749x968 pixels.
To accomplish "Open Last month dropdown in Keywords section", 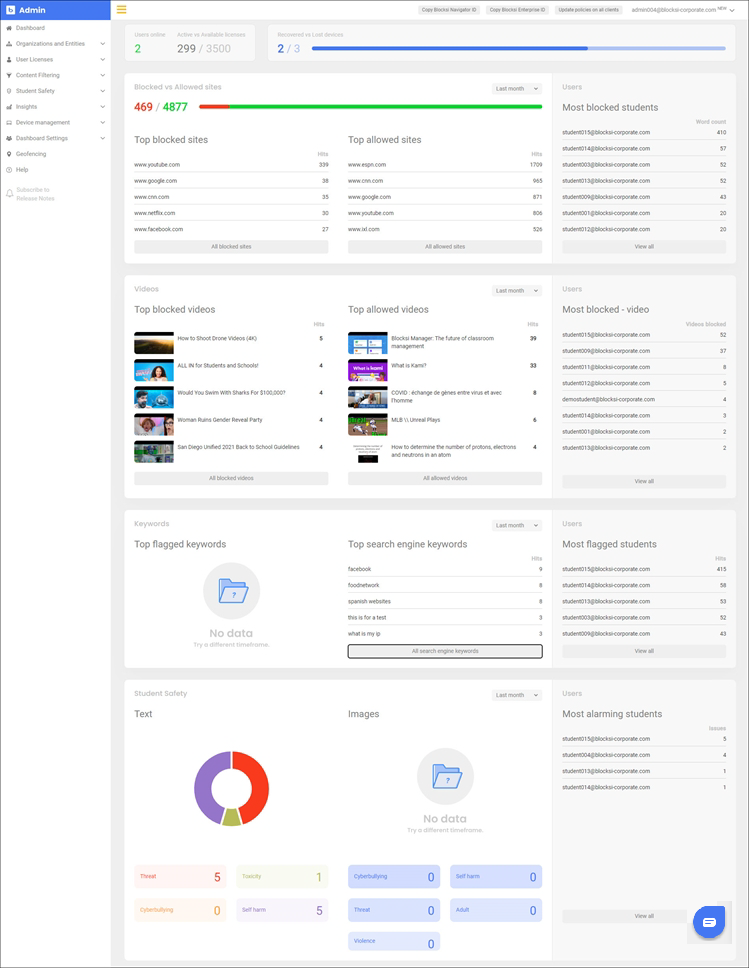I will point(517,525).
